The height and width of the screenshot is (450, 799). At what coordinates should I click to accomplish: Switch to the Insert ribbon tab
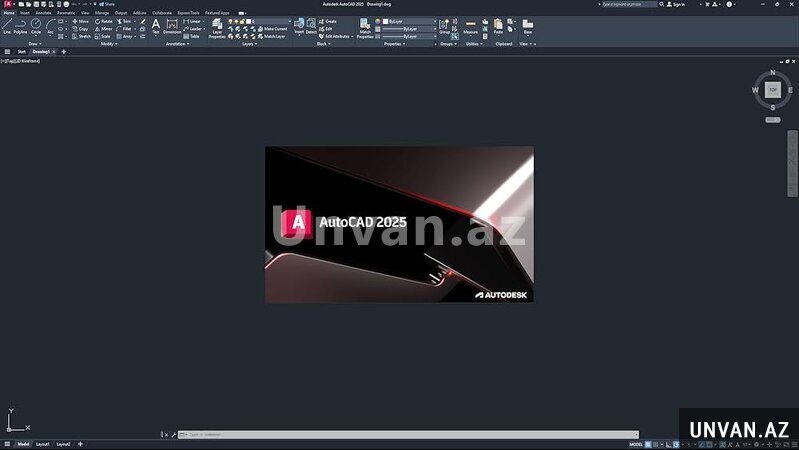pyautogui.click(x=24, y=13)
